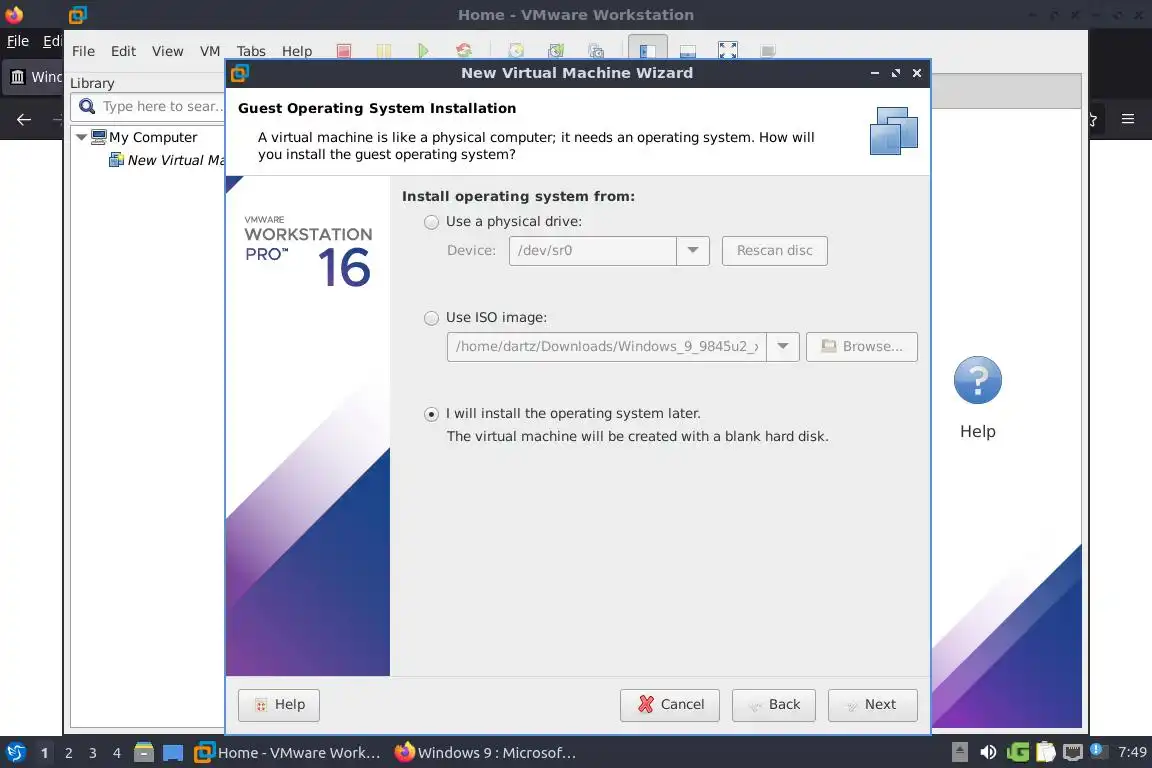The height and width of the screenshot is (768, 1152).
Task: Click the green network tray icon
Action: [1018, 752]
